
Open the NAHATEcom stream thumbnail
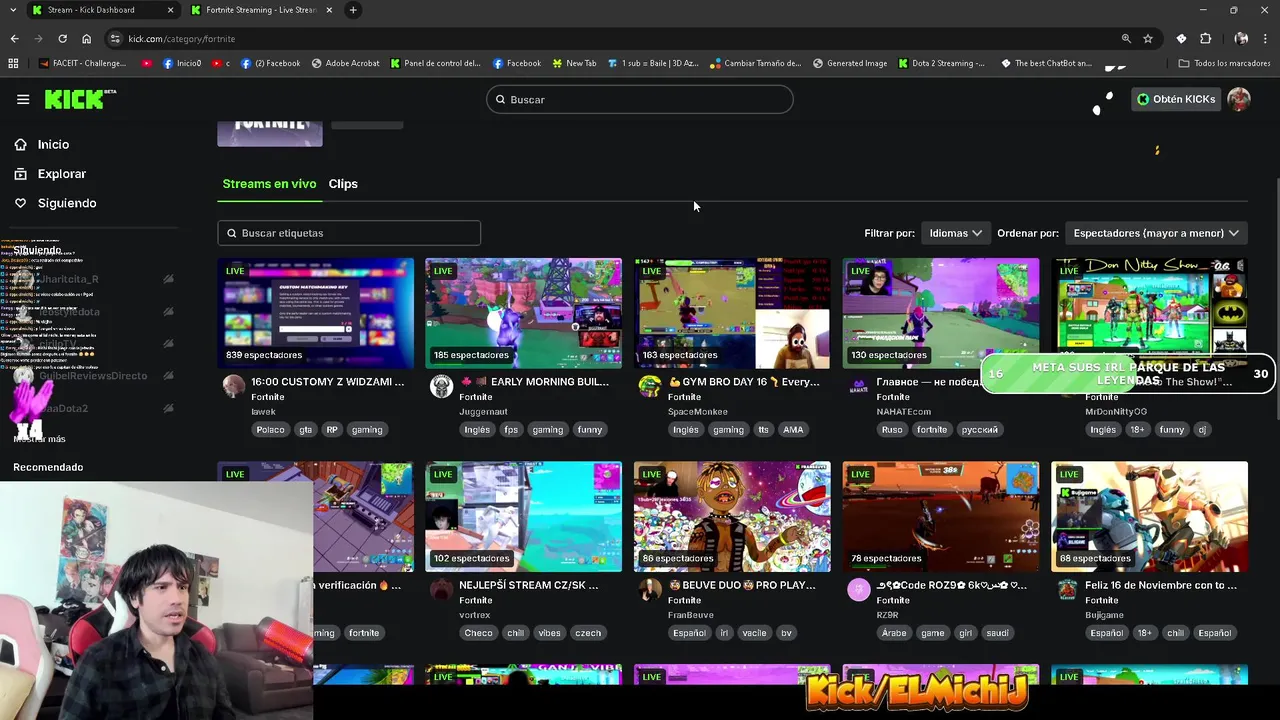[940, 313]
